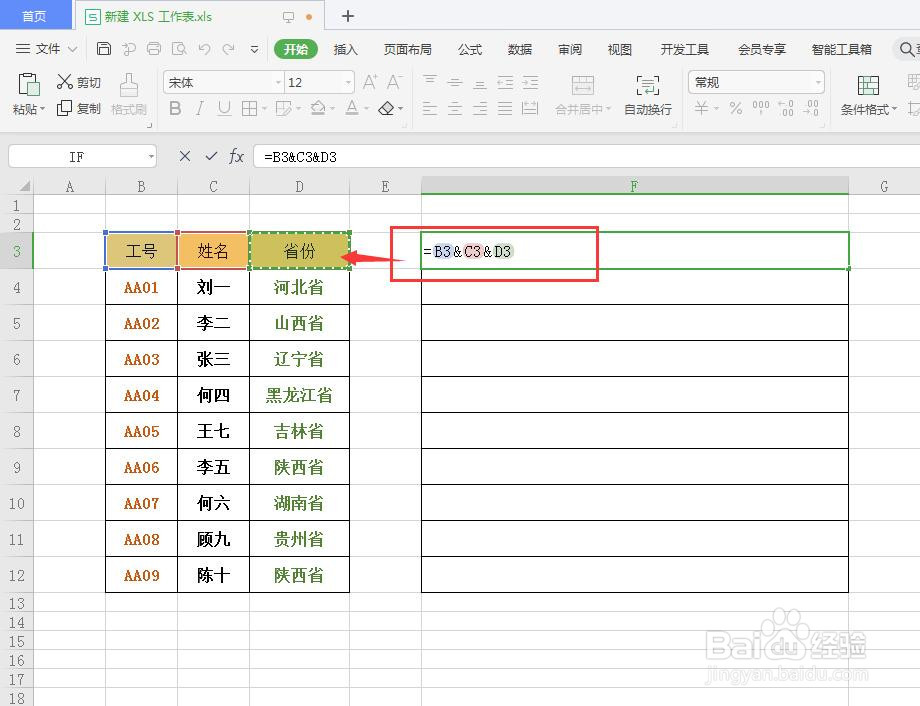
Task: Click the Undo arrow icon
Action: pyautogui.click(x=204, y=49)
